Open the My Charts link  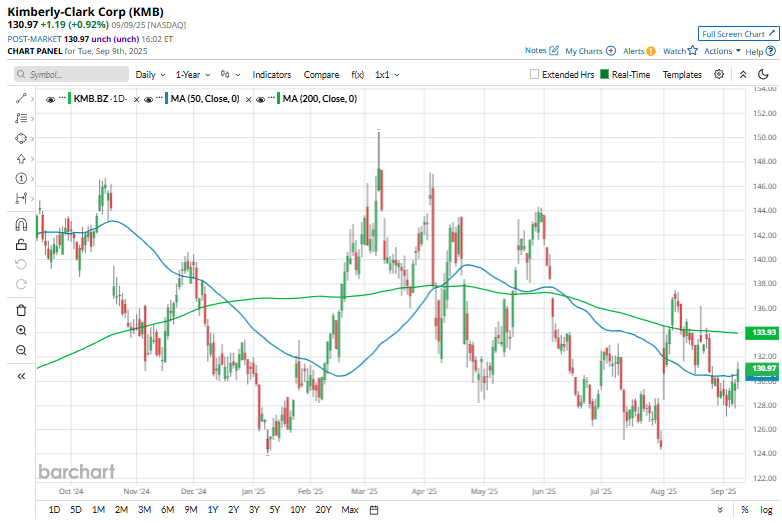[x=584, y=51]
